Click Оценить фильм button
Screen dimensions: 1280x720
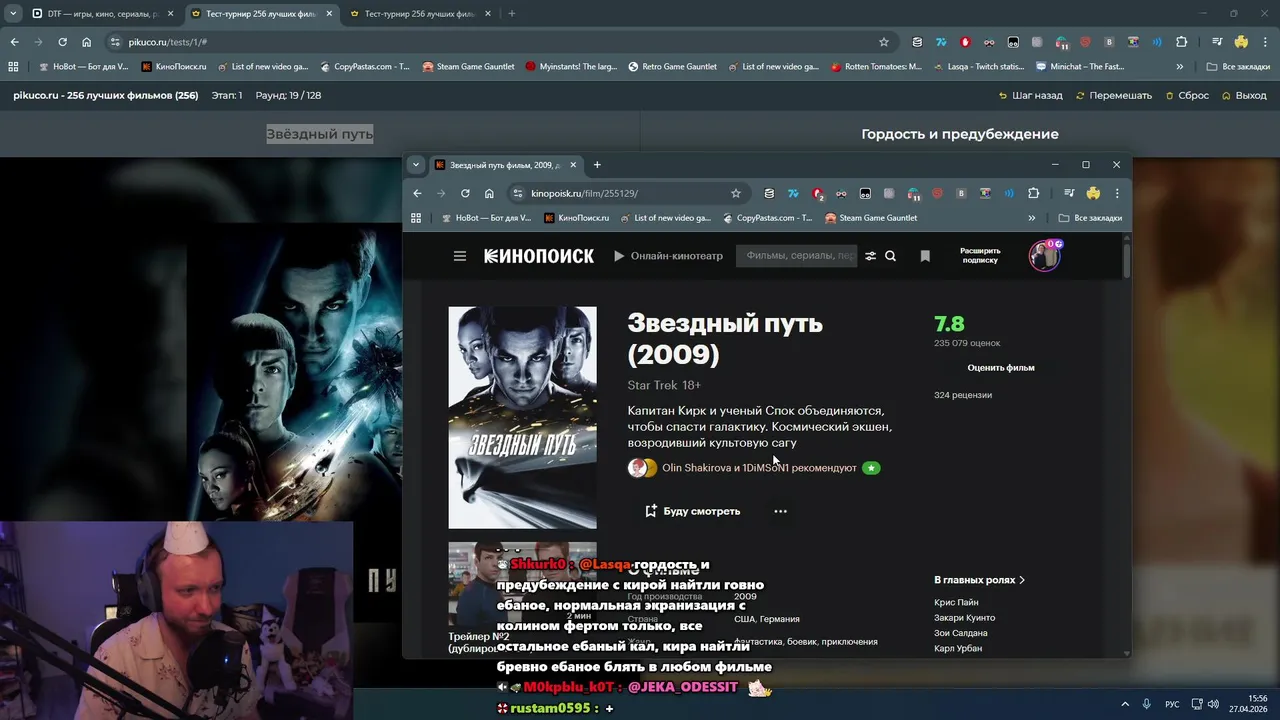coord(1001,368)
